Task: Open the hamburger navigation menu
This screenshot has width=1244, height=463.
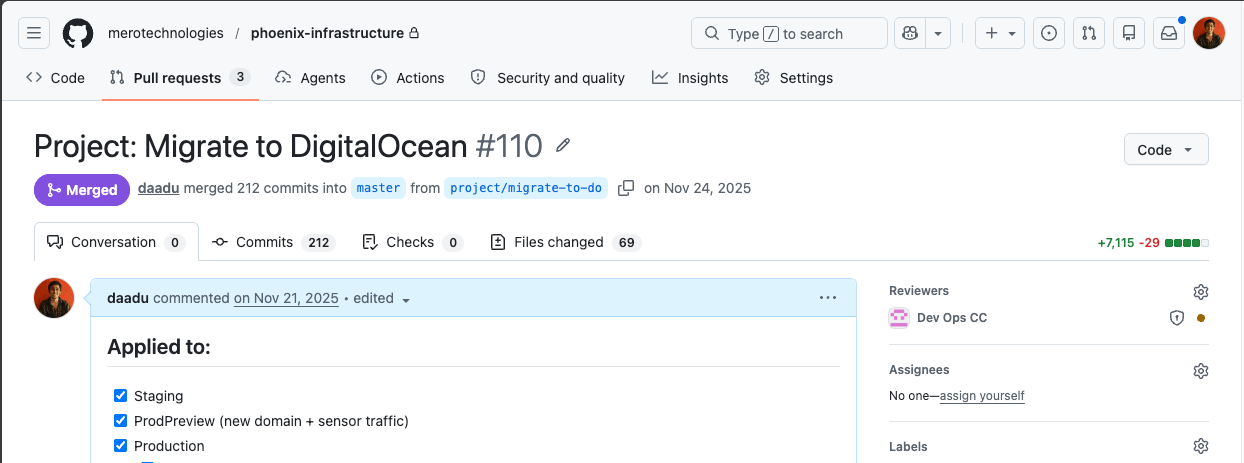Action: pyautogui.click(x=33, y=33)
